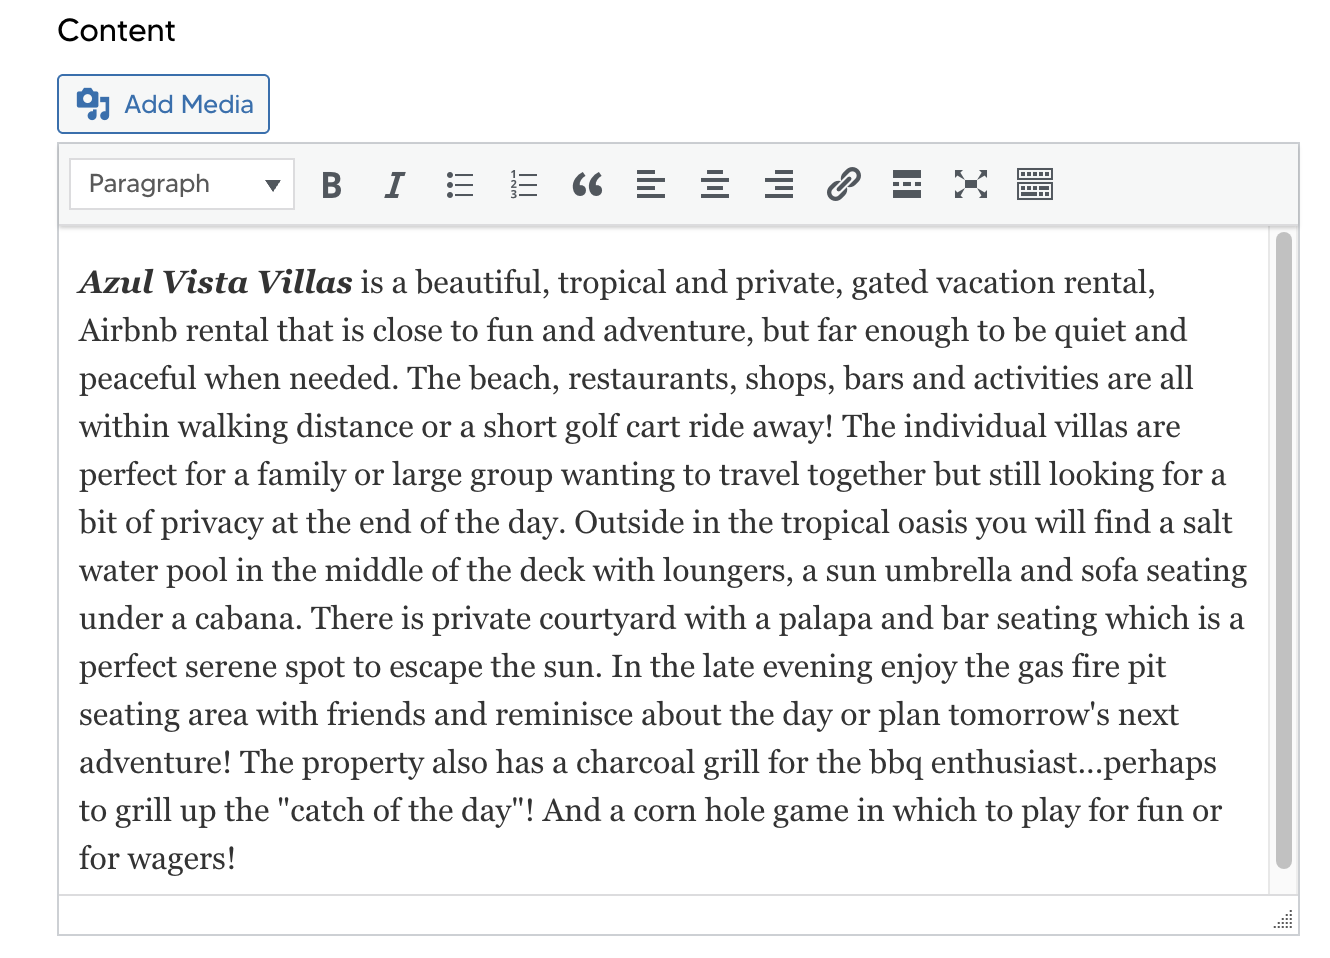Click the Add Media button

pyautogui.click(x=163, y=104)
